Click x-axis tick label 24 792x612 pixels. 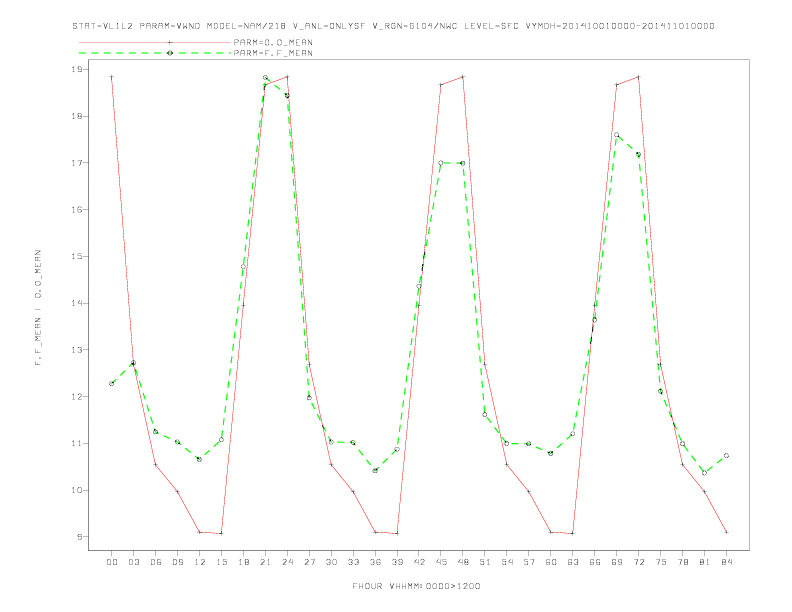click(x=287, y=562)
